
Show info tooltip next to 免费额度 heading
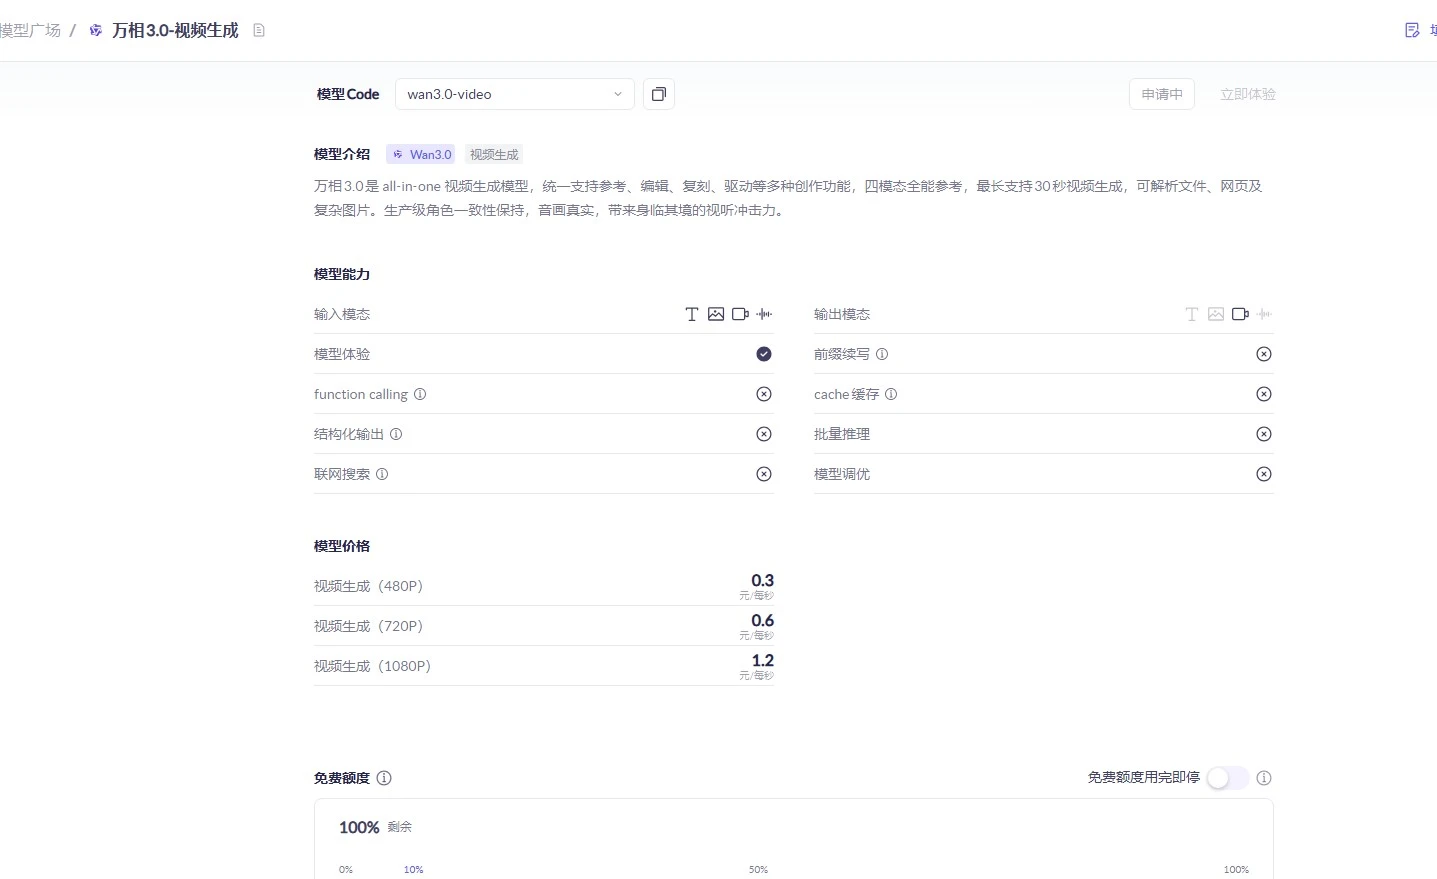384,778
